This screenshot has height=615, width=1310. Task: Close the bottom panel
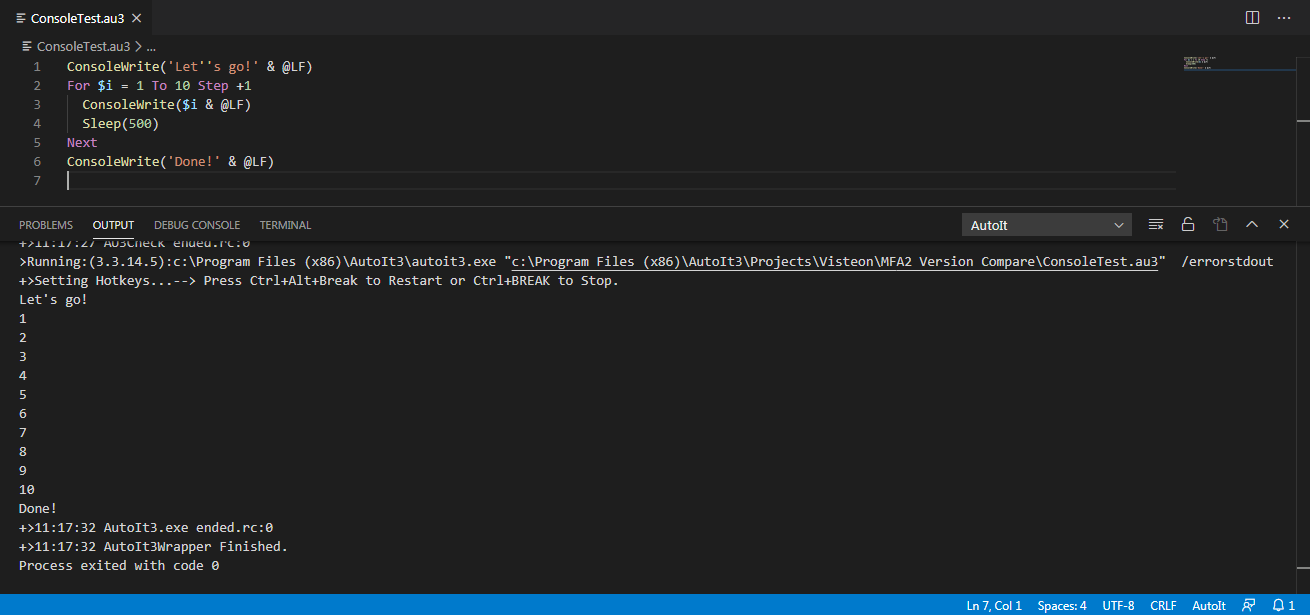1284,225
